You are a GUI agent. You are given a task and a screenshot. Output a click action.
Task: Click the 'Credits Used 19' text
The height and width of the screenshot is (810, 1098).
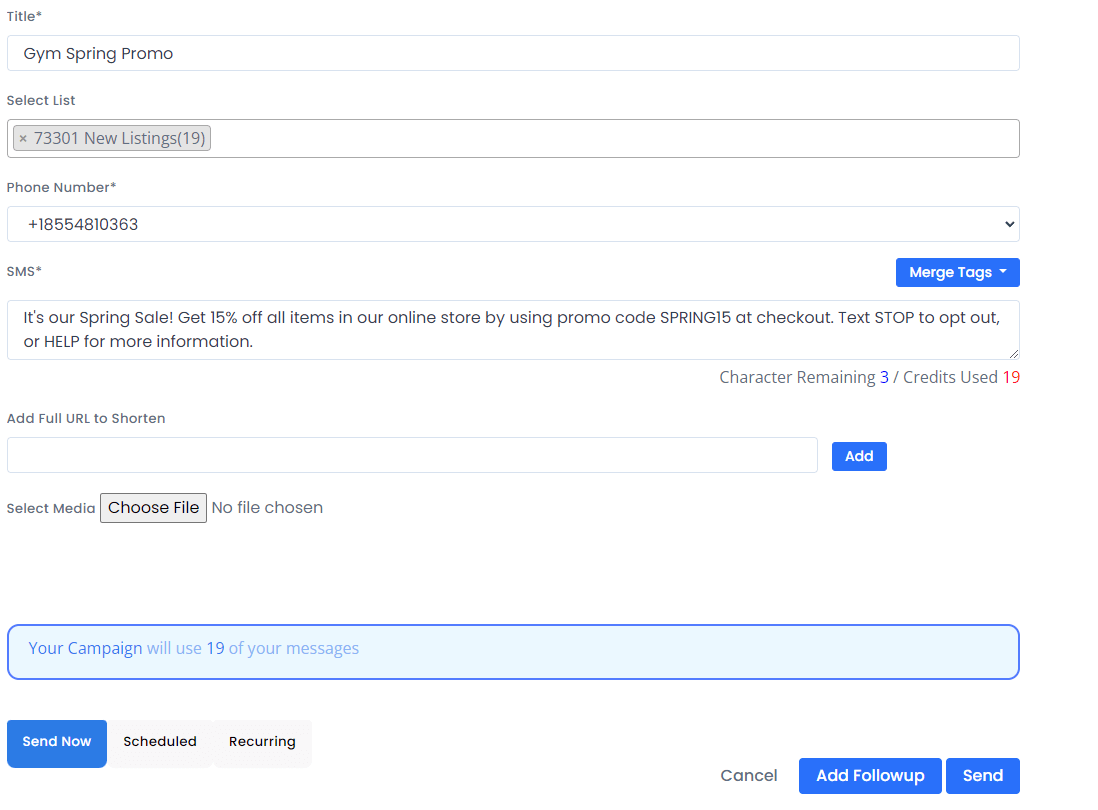(961, 377)
